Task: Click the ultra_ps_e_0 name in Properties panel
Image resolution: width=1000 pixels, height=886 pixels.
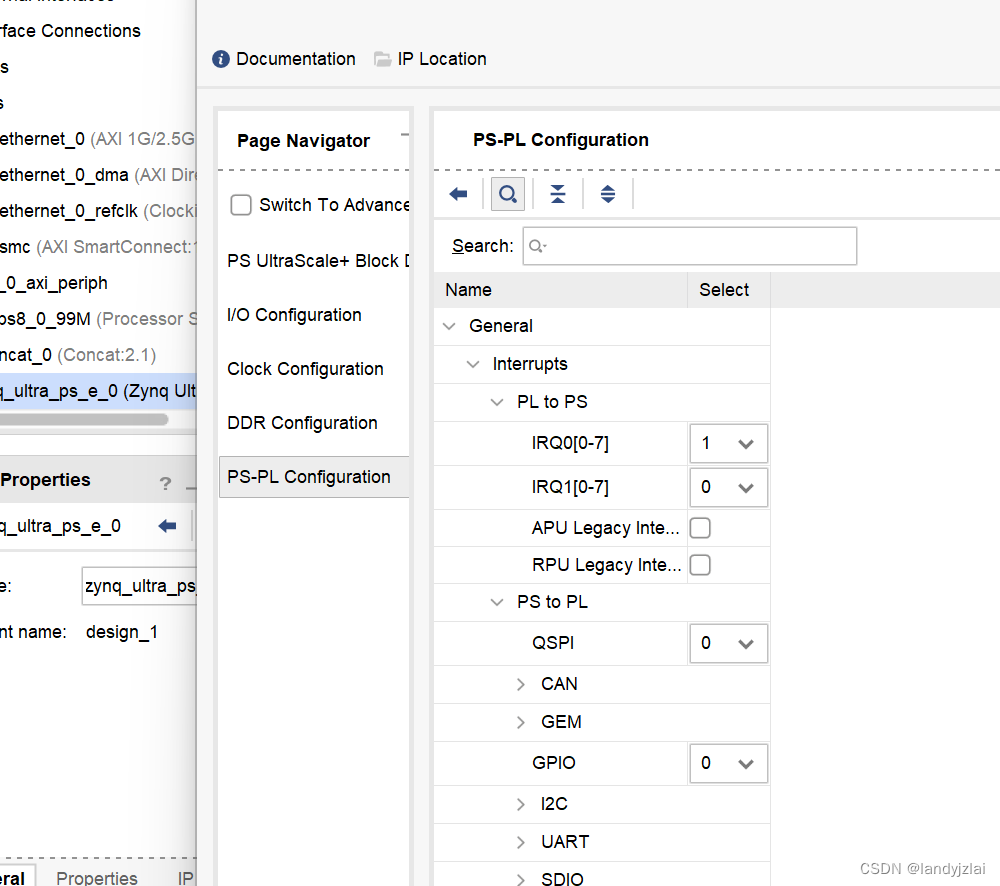Action: (61, 526)
